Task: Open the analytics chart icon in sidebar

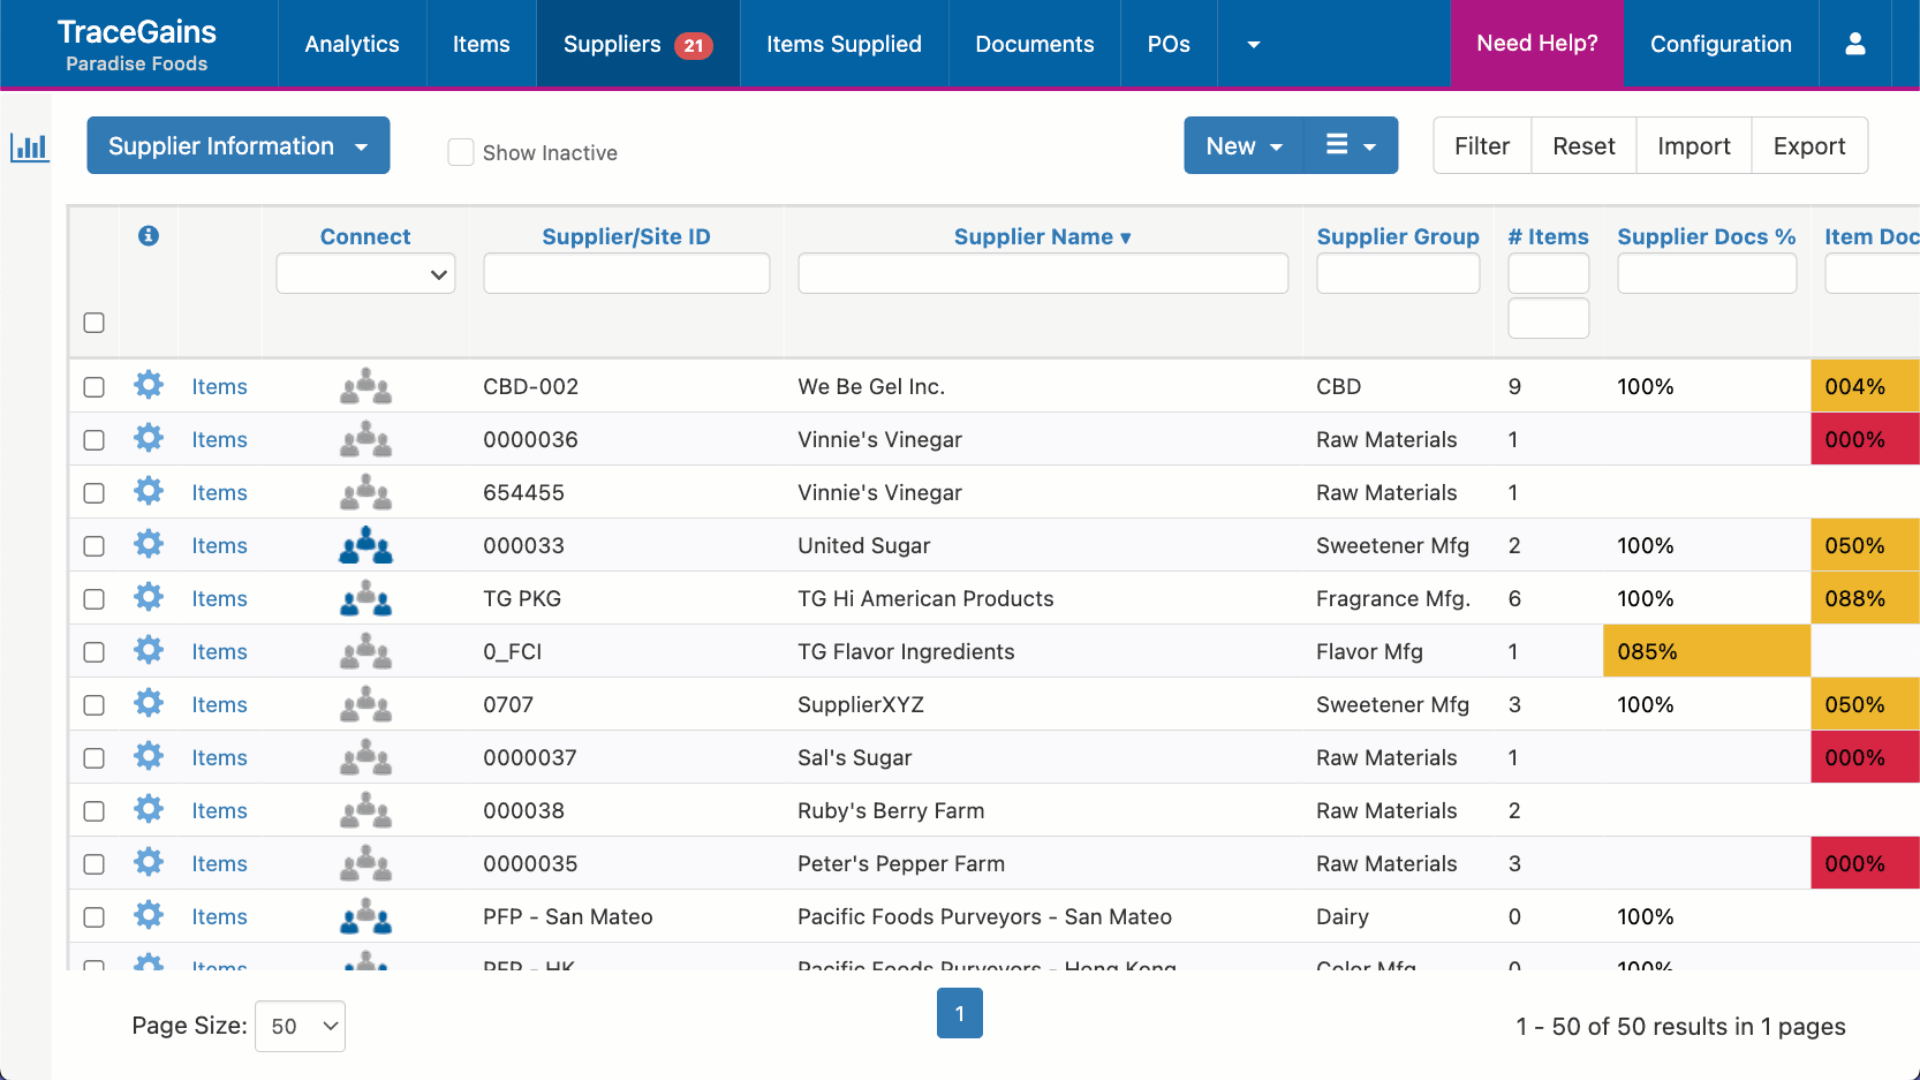Action: click(29, 148)
